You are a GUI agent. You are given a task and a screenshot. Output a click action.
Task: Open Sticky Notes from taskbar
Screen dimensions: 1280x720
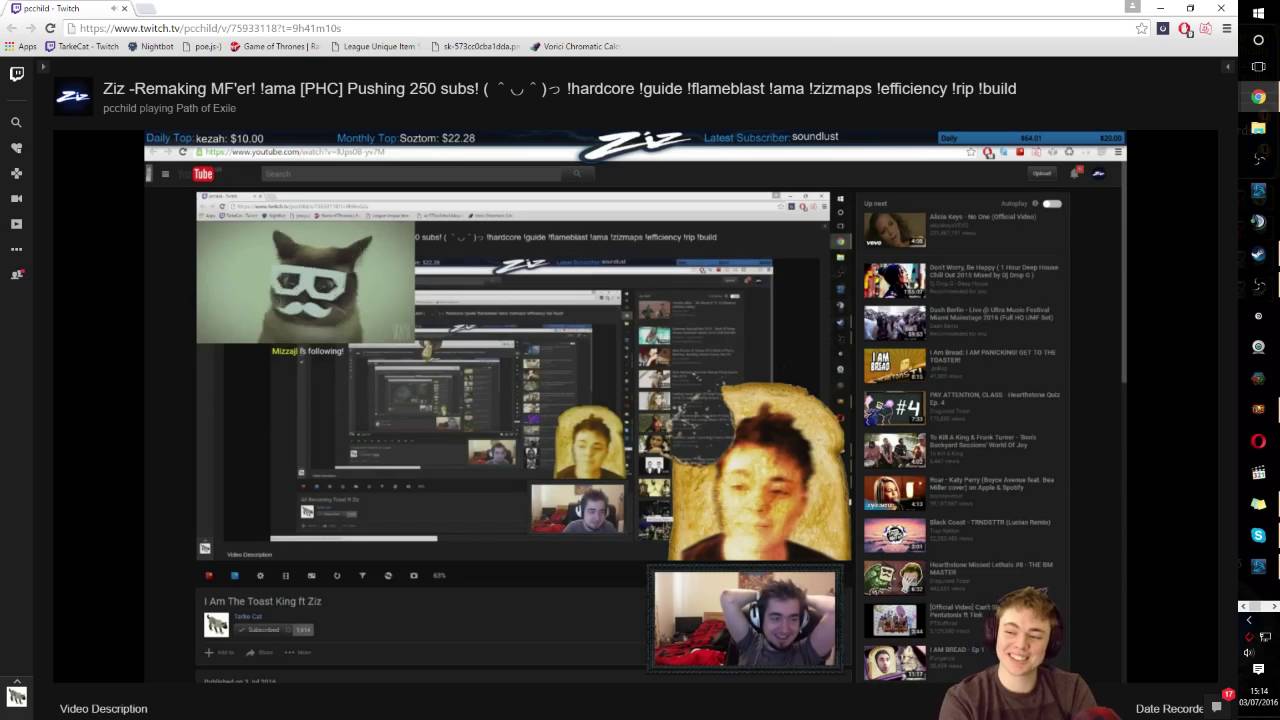point(1258,504)
